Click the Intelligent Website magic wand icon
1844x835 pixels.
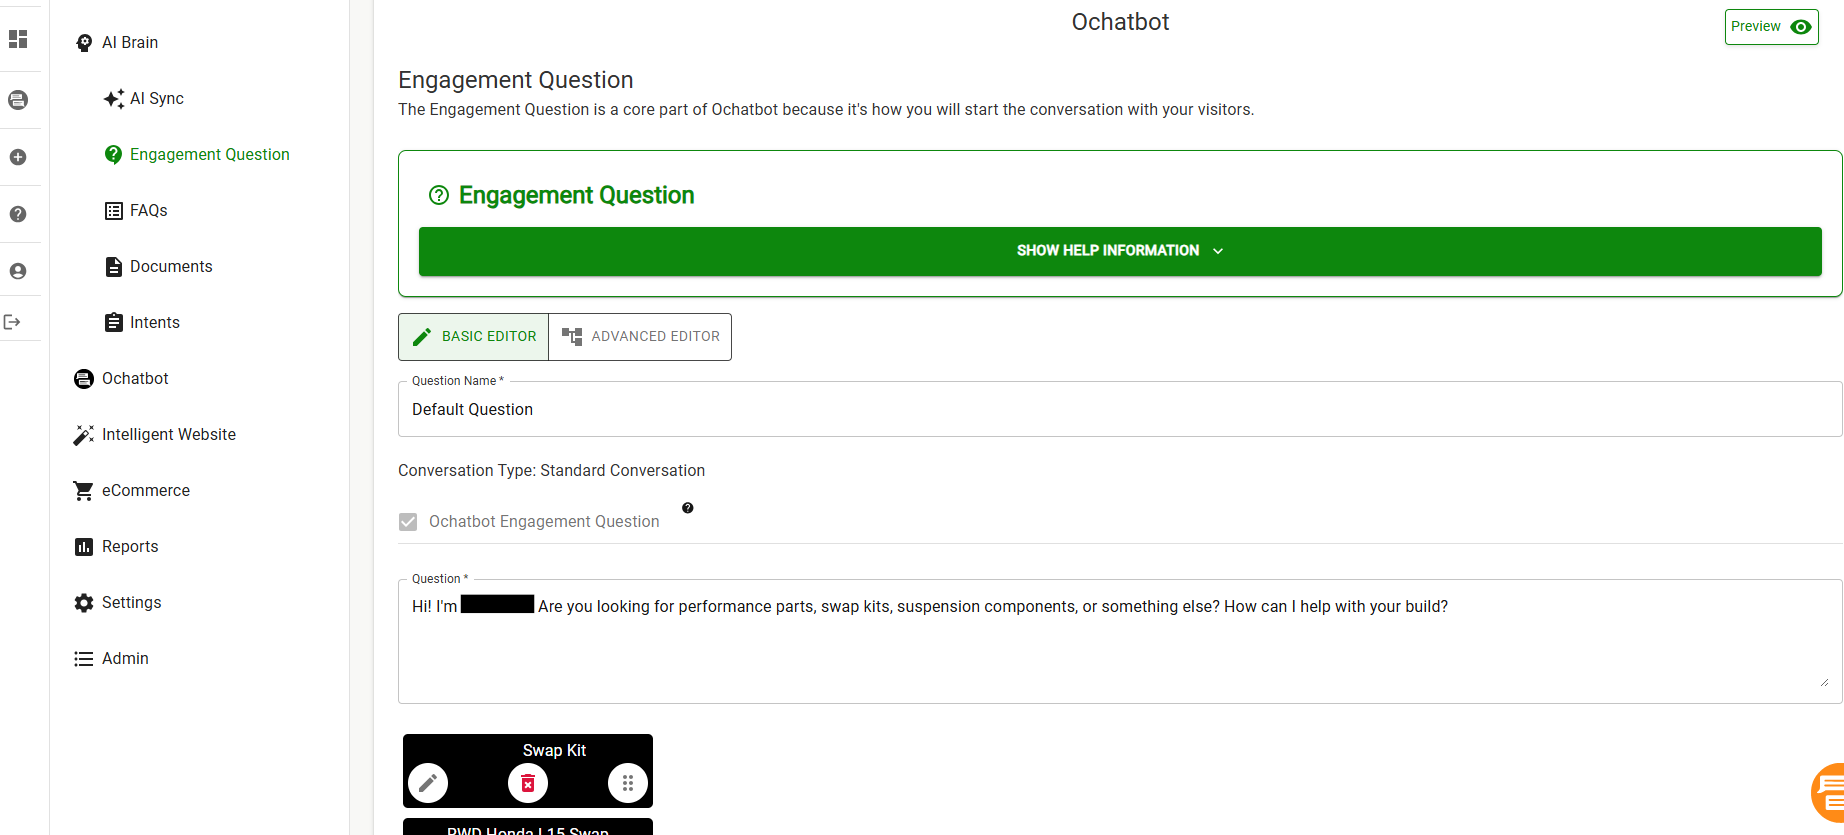[x=84, y=435]
